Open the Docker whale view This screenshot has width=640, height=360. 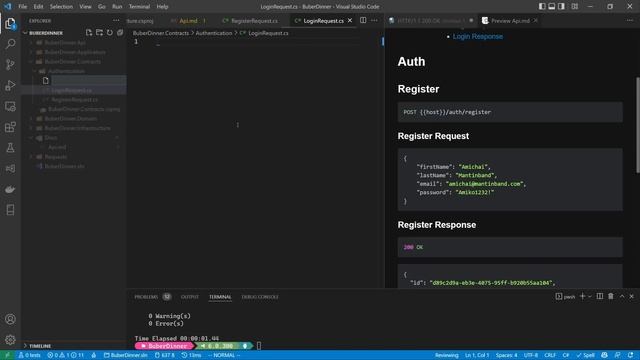pyautogui.click(x=10, y=189)
